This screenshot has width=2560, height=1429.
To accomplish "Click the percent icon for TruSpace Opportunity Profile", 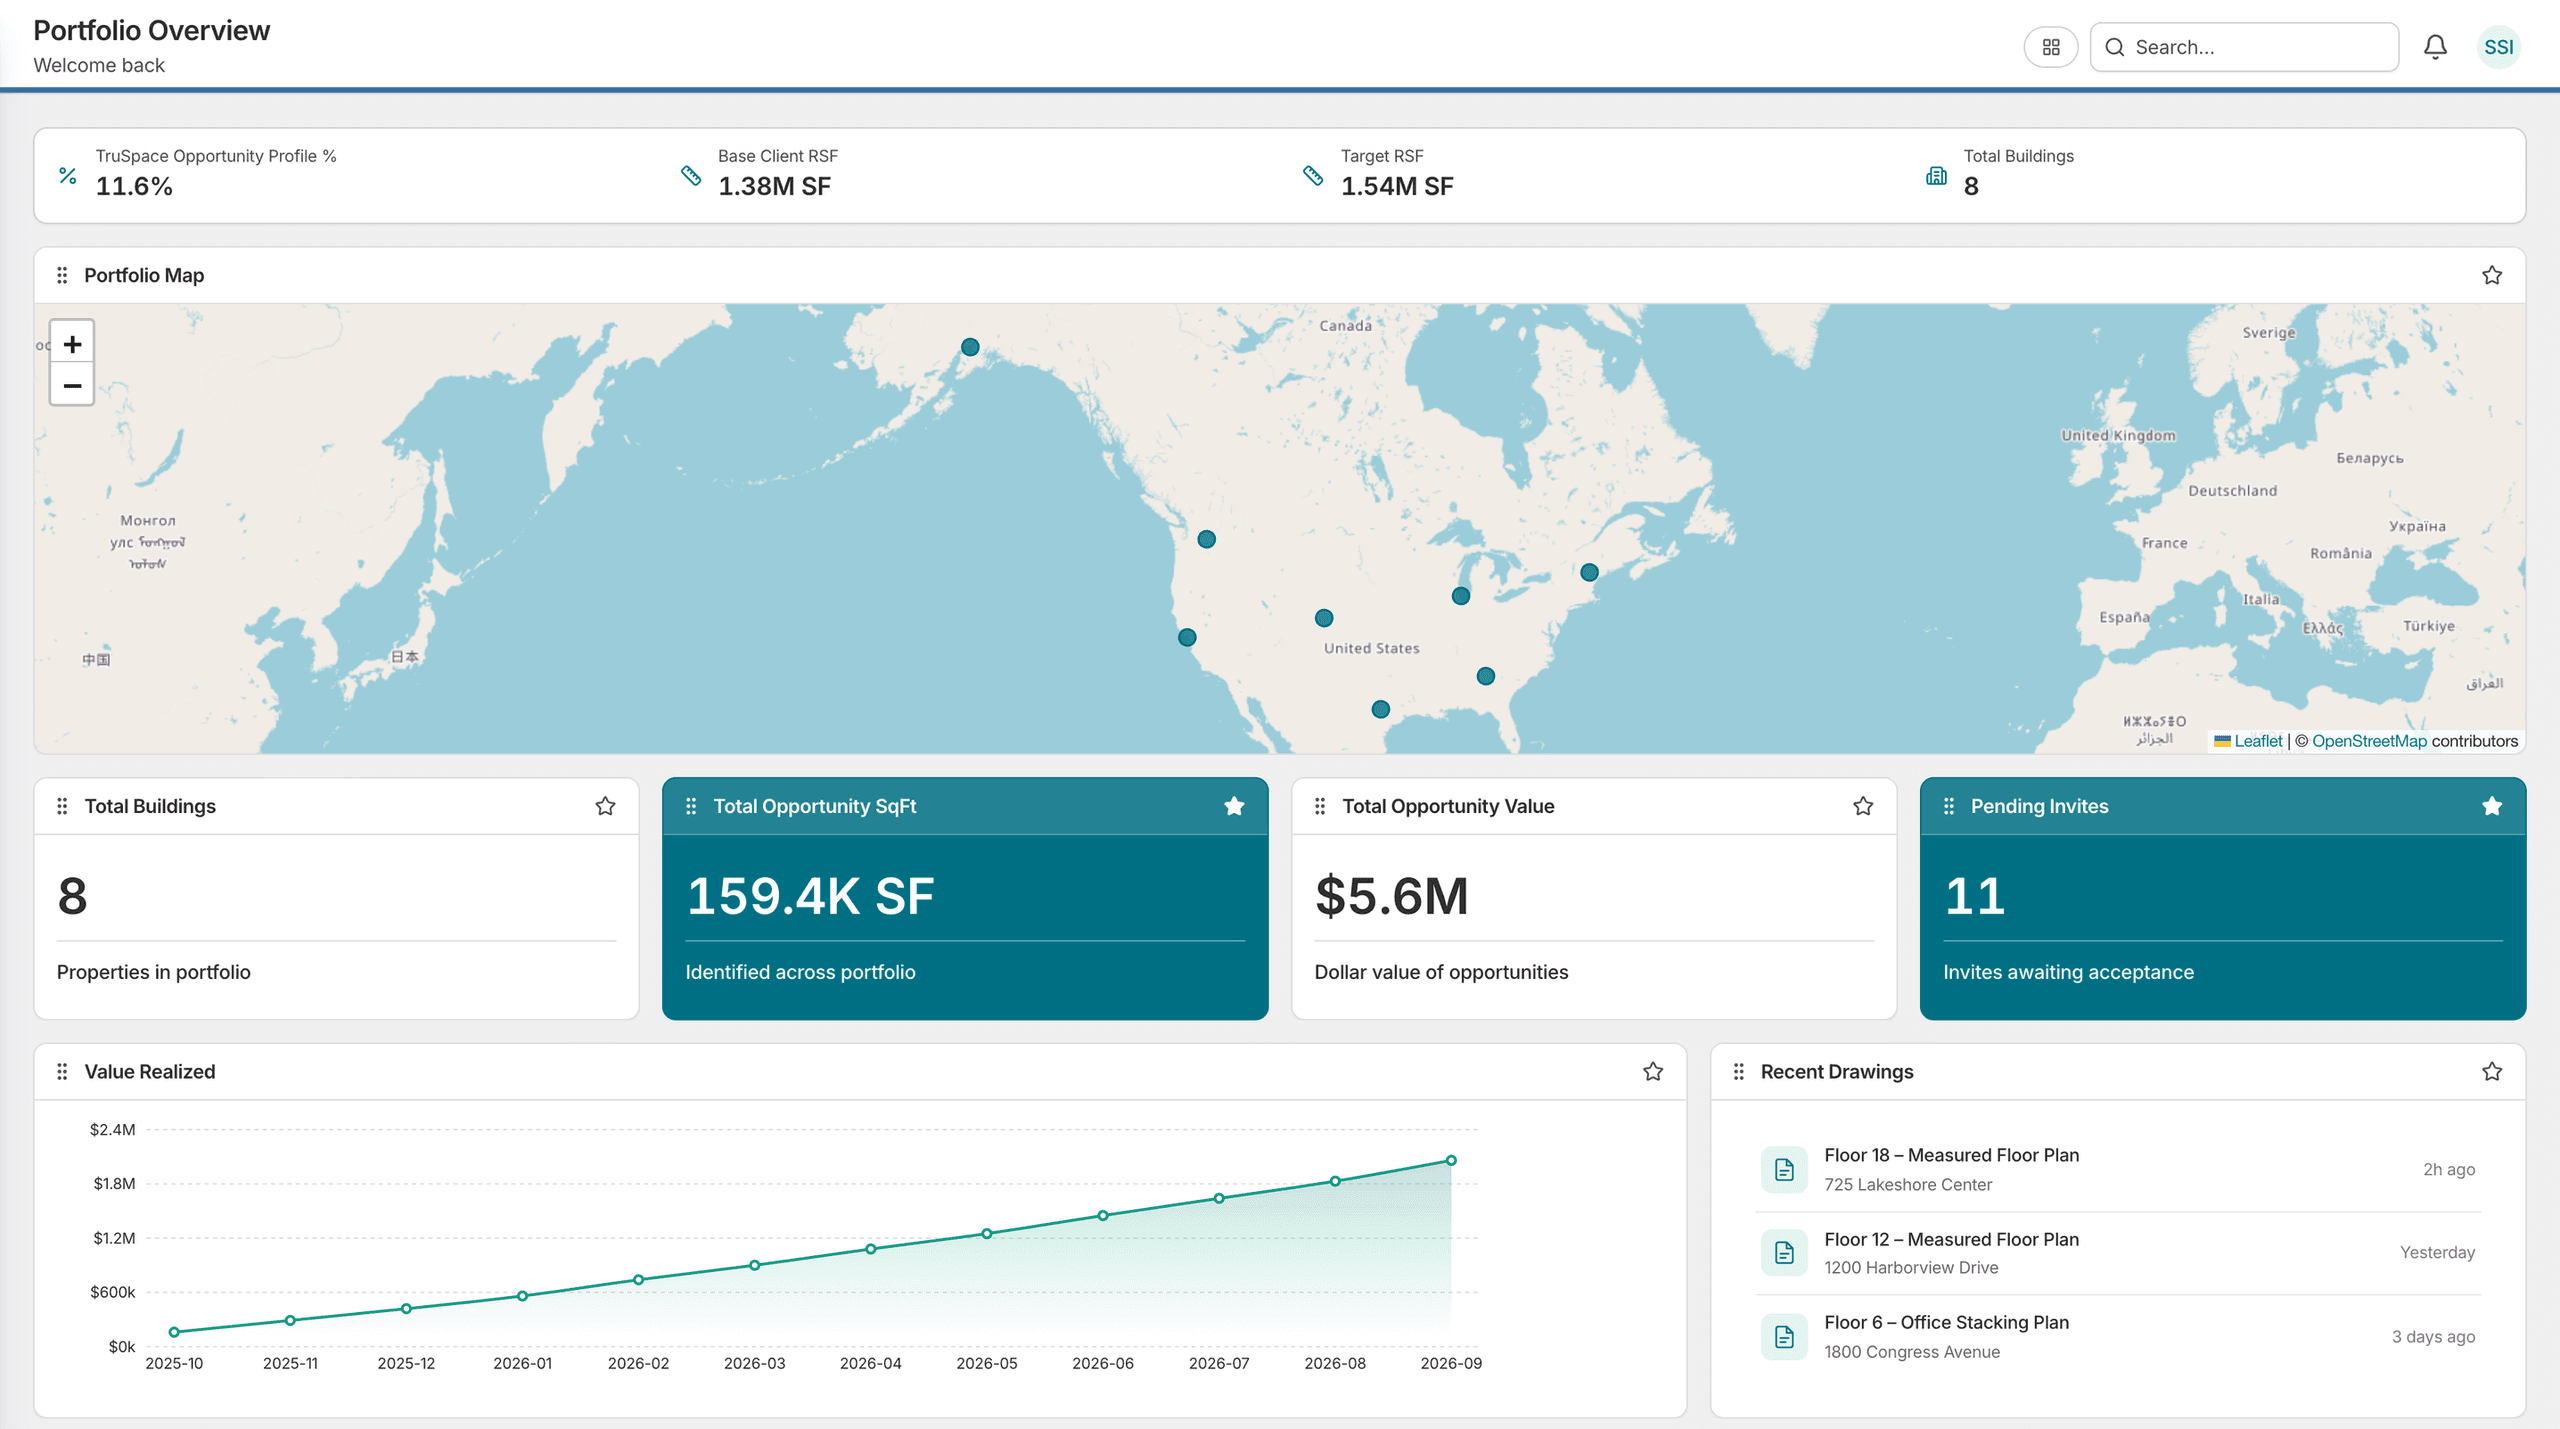I will click(68, 176).
